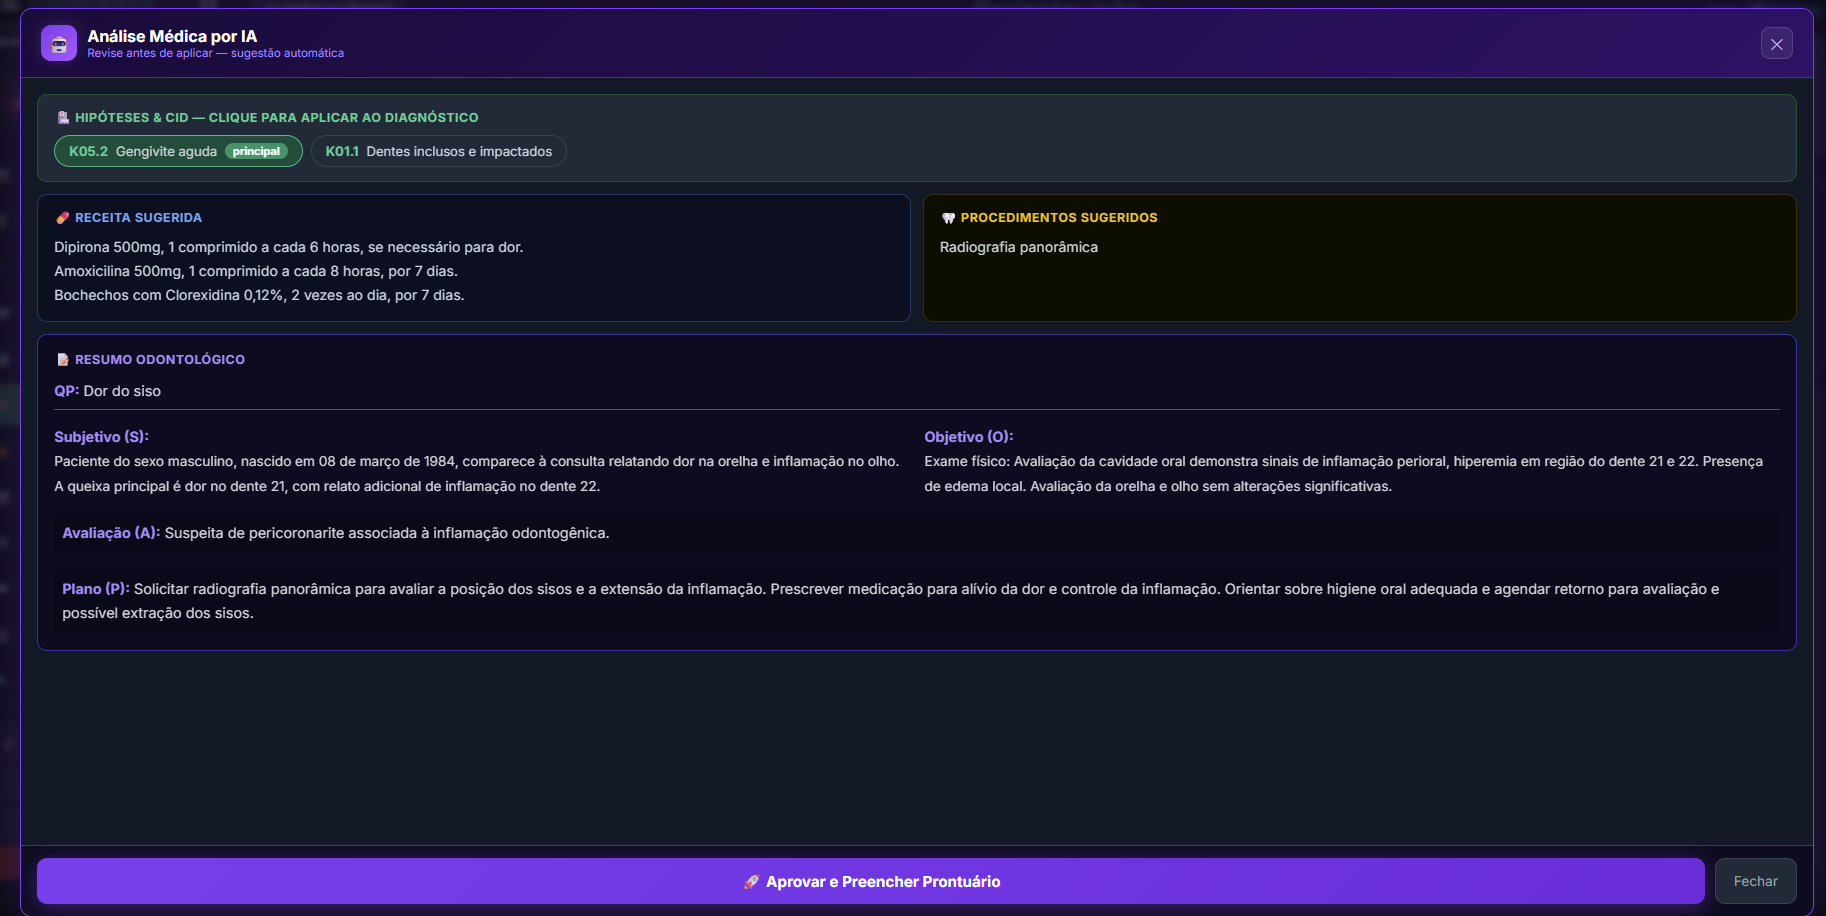Close the Análise Médica dialog with X
The image size is (1826, 916).
pos(1776,44)
